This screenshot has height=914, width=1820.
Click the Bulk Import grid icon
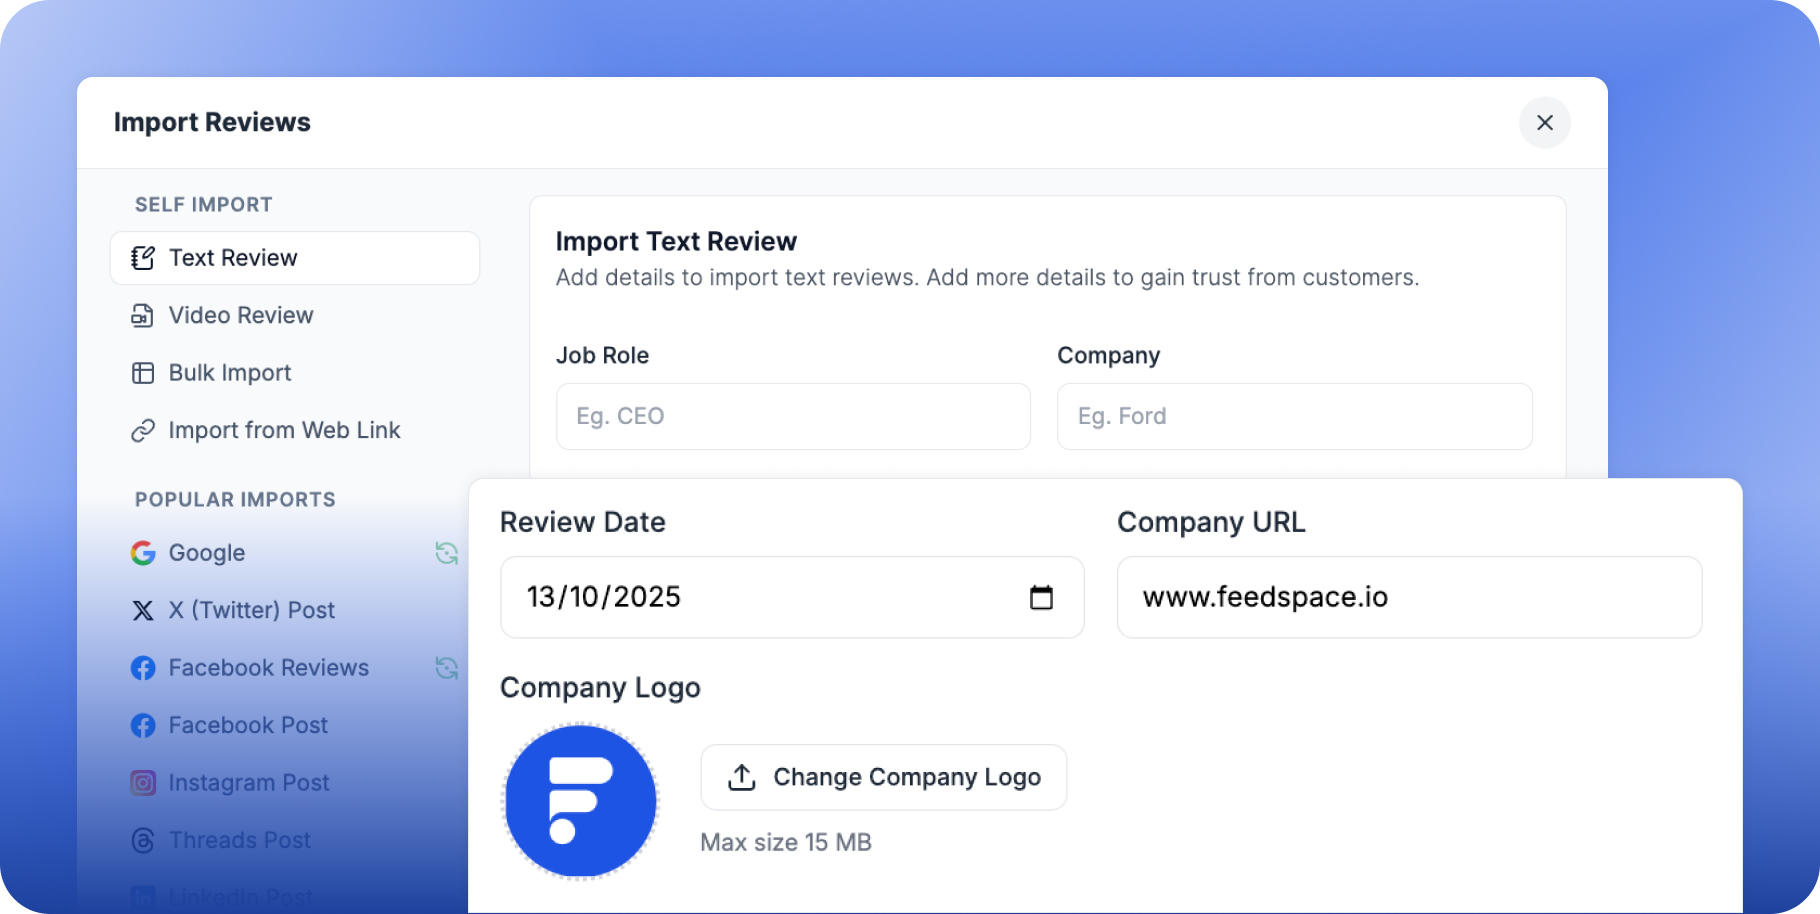pyautogui.click(x=143, y=372)
